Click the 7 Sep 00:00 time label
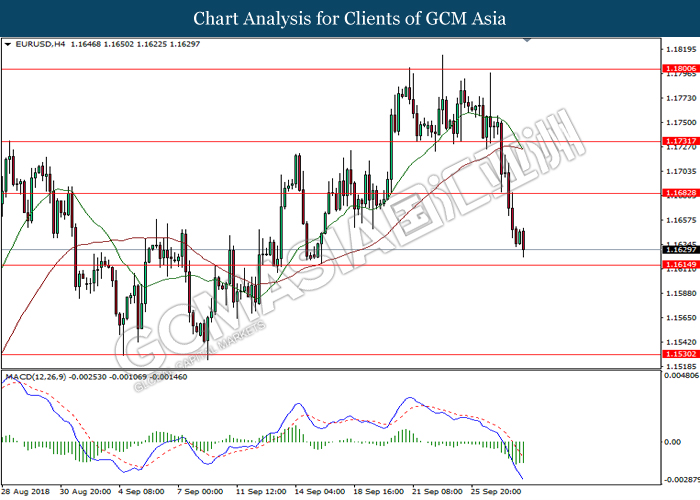This screenshot has height=500, width=700. [x=200, y=492]
